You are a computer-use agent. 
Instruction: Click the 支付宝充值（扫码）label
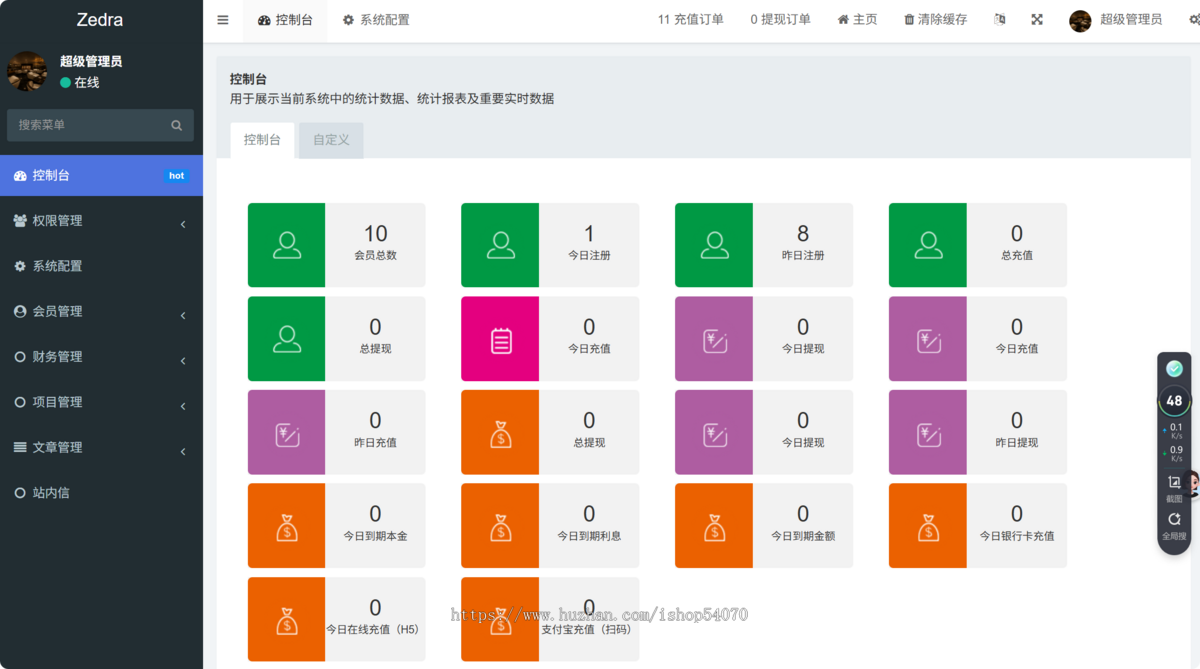(x=586, y=630)
